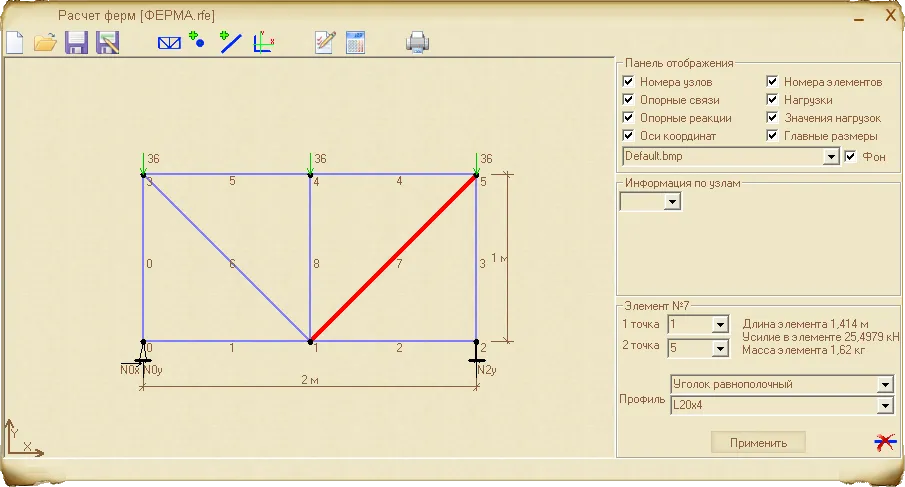Expand Уголок равнополочный profile type dropdown
Image resolution: width=905 pixels, height=487 pixels.
[x=885, y=384]
